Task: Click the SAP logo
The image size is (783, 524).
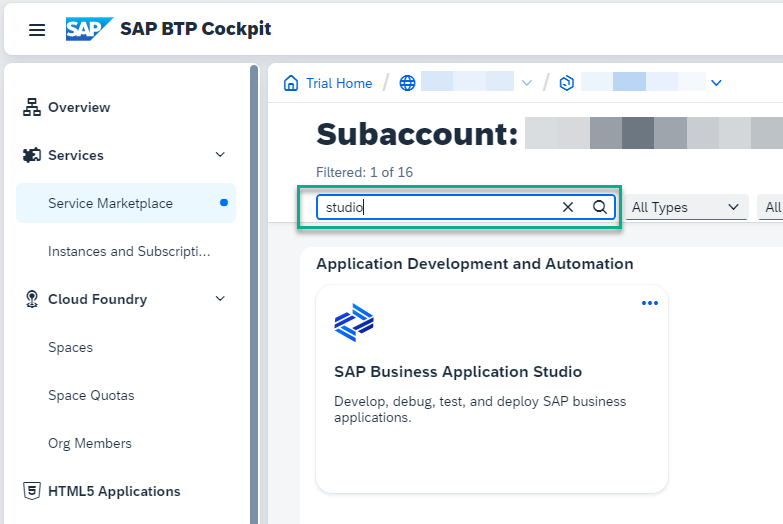Action: pos(89,29)
